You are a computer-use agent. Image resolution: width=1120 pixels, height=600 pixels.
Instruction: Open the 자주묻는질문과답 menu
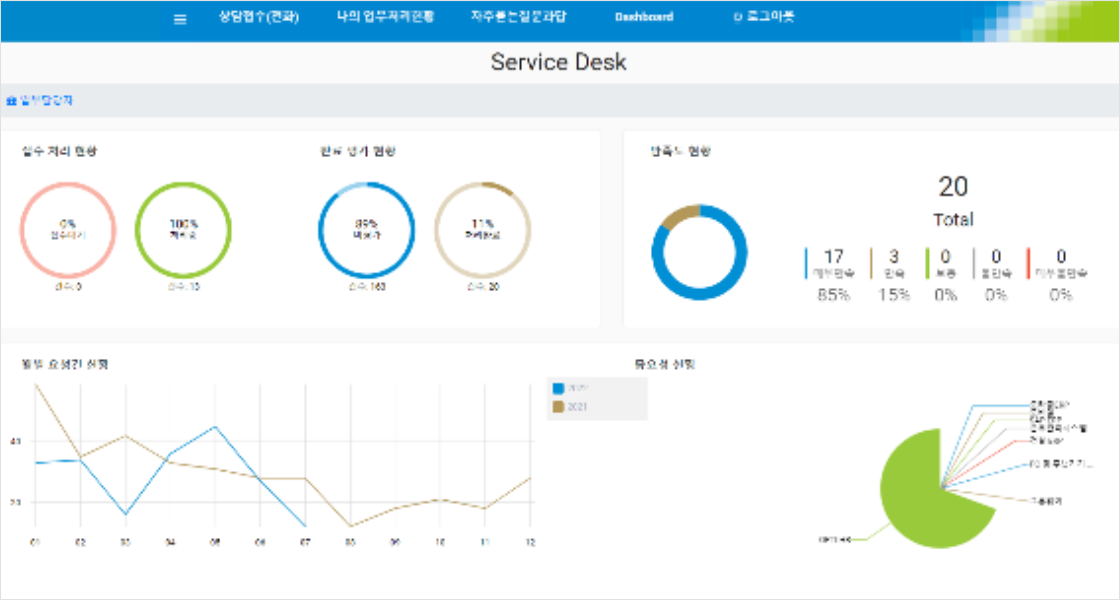click(519, 17)
